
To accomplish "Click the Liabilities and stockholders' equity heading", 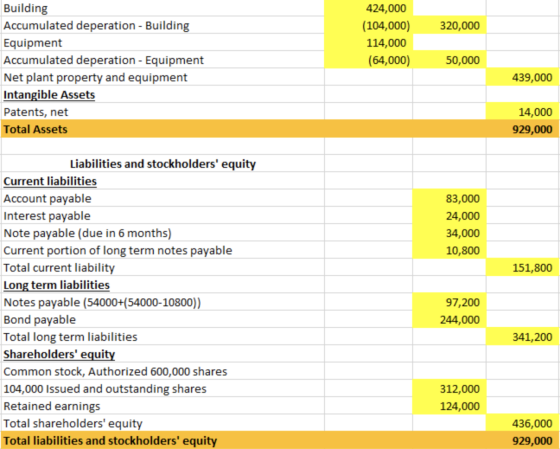I will pos(163,164).
